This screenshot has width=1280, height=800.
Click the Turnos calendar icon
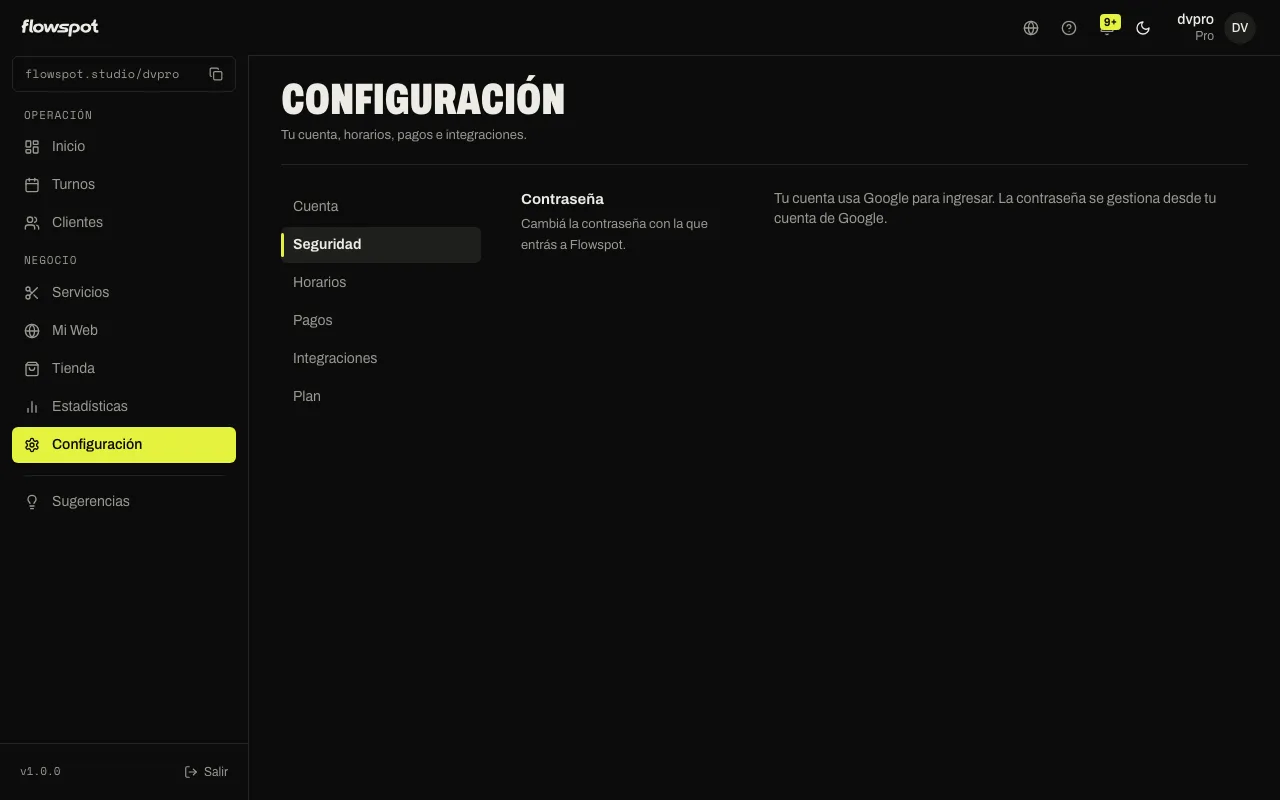32,185
